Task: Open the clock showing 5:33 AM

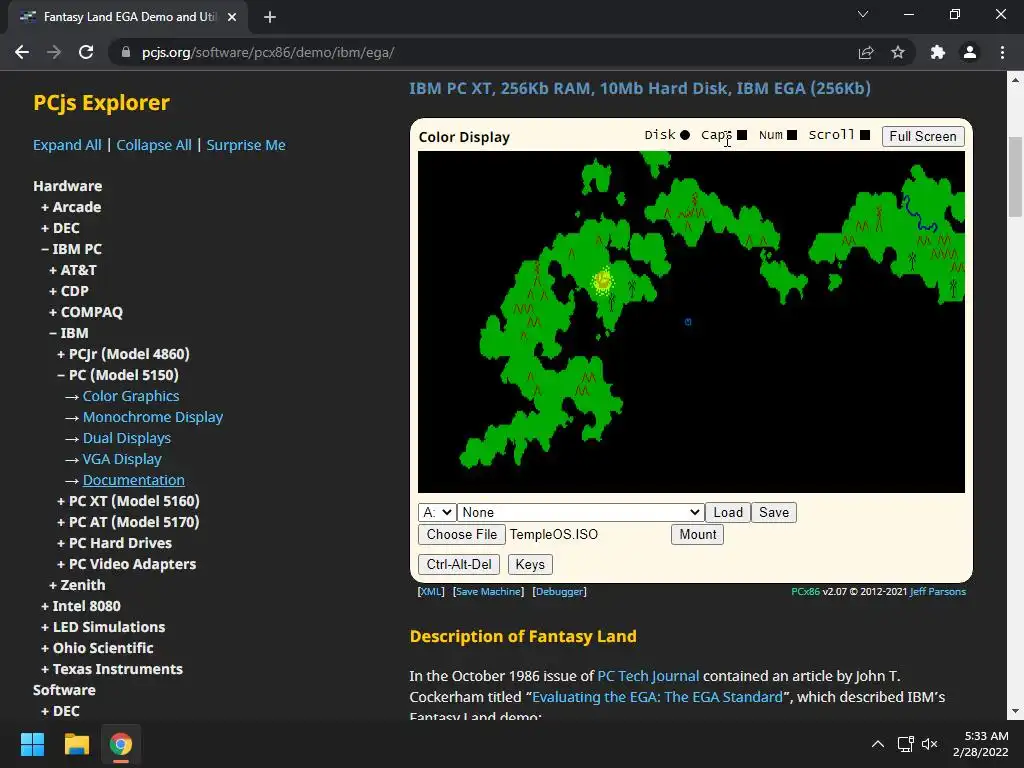Action: point(980,744)
